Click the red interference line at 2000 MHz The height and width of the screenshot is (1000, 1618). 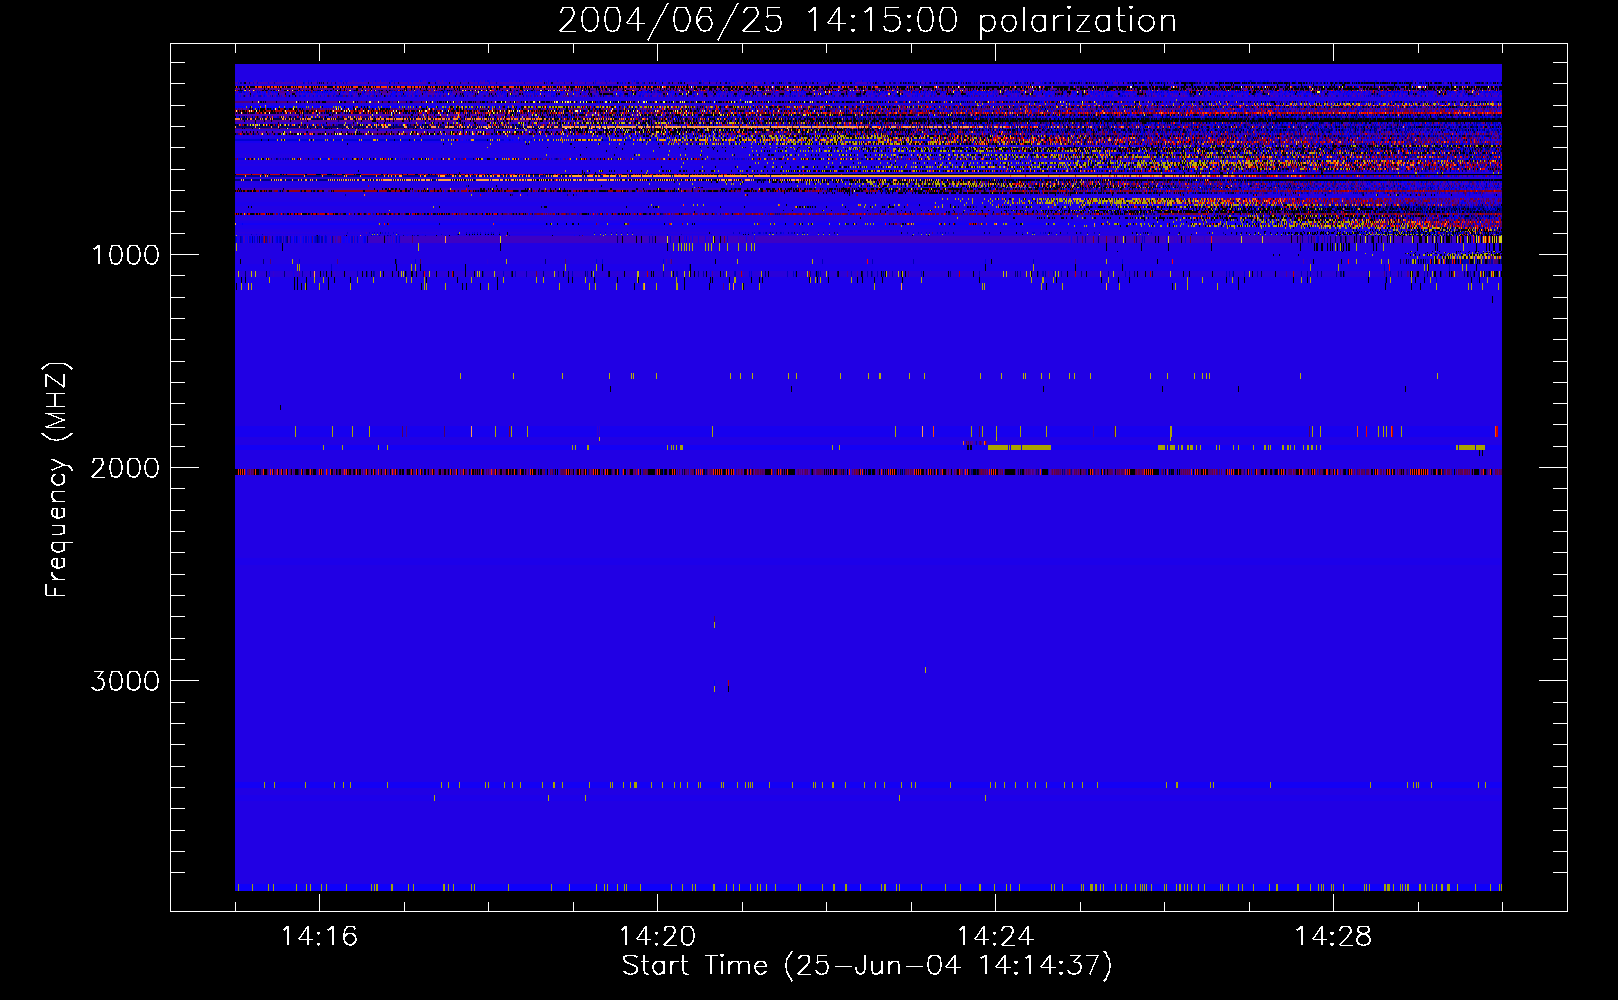pyautogui.click(x=868, y=472)
